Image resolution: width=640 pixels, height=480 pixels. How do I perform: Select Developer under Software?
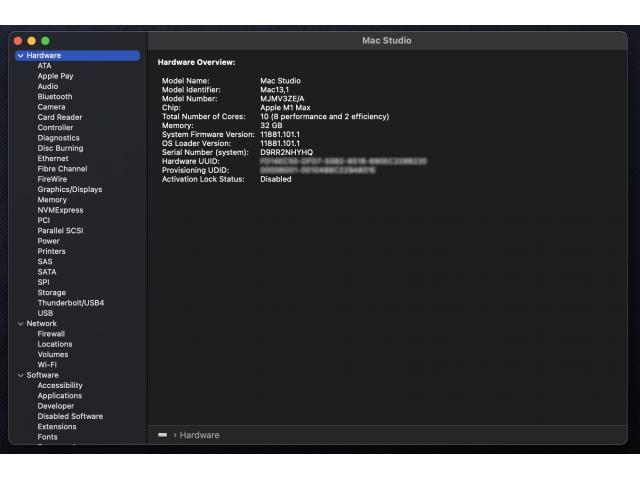56,406
